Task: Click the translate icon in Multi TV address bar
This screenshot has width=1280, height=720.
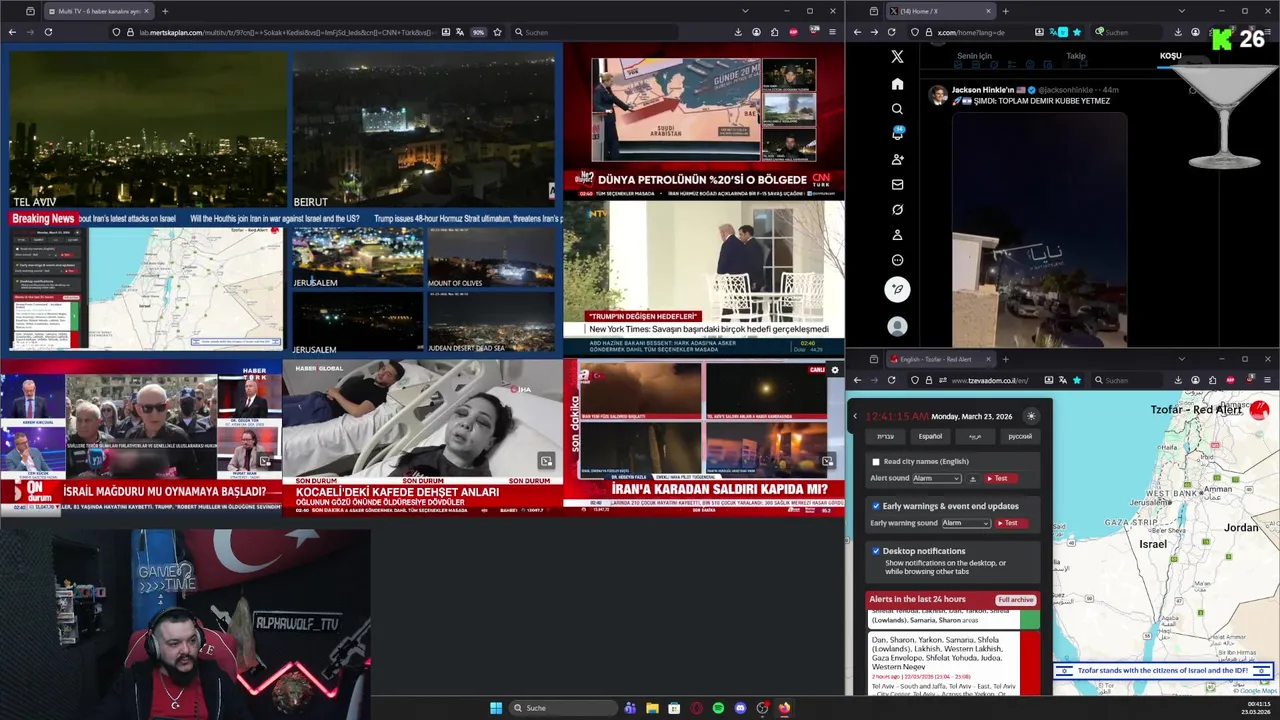Action: 459,32
